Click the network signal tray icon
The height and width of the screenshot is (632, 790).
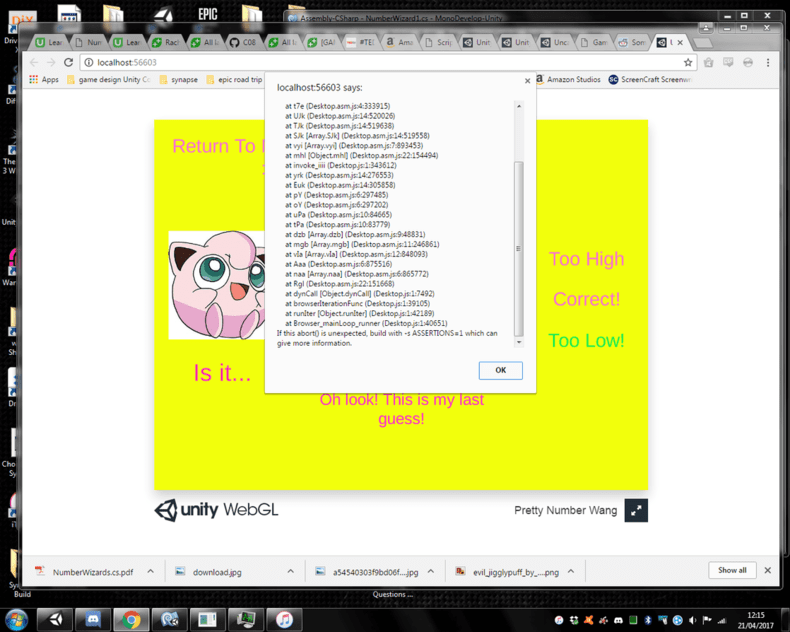[x=722, y=620]
